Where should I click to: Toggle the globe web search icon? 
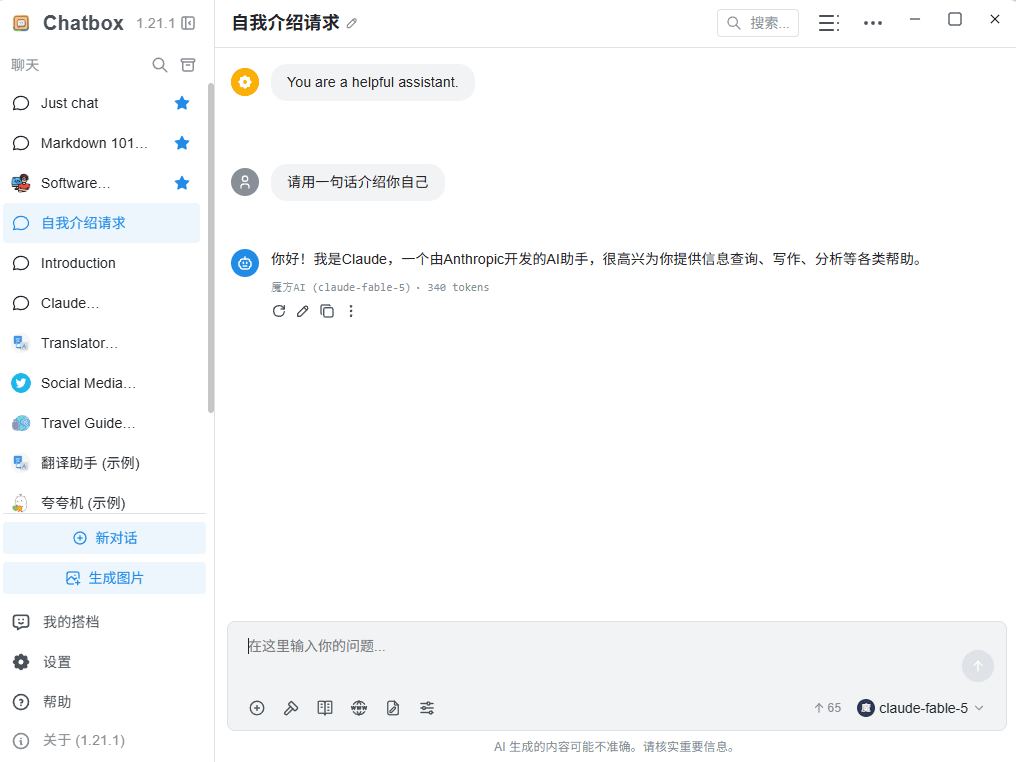359,708
